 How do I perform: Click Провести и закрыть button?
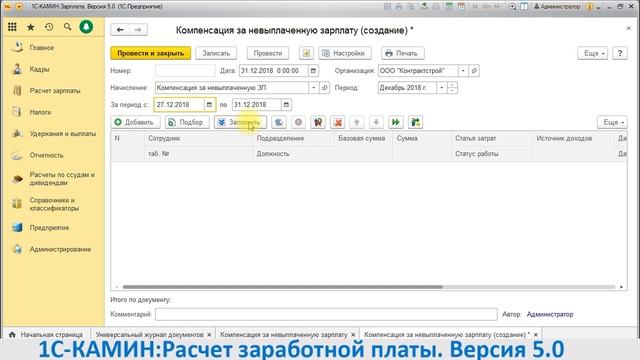pos(151,53)
